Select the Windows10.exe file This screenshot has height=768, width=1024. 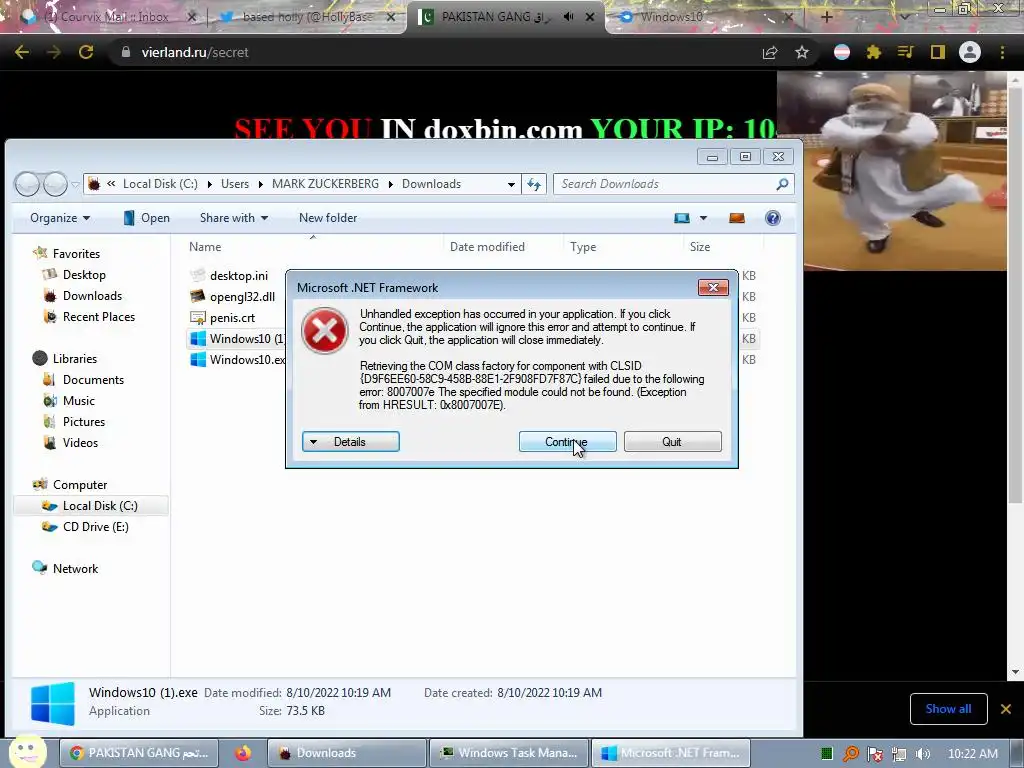(238, 359)
